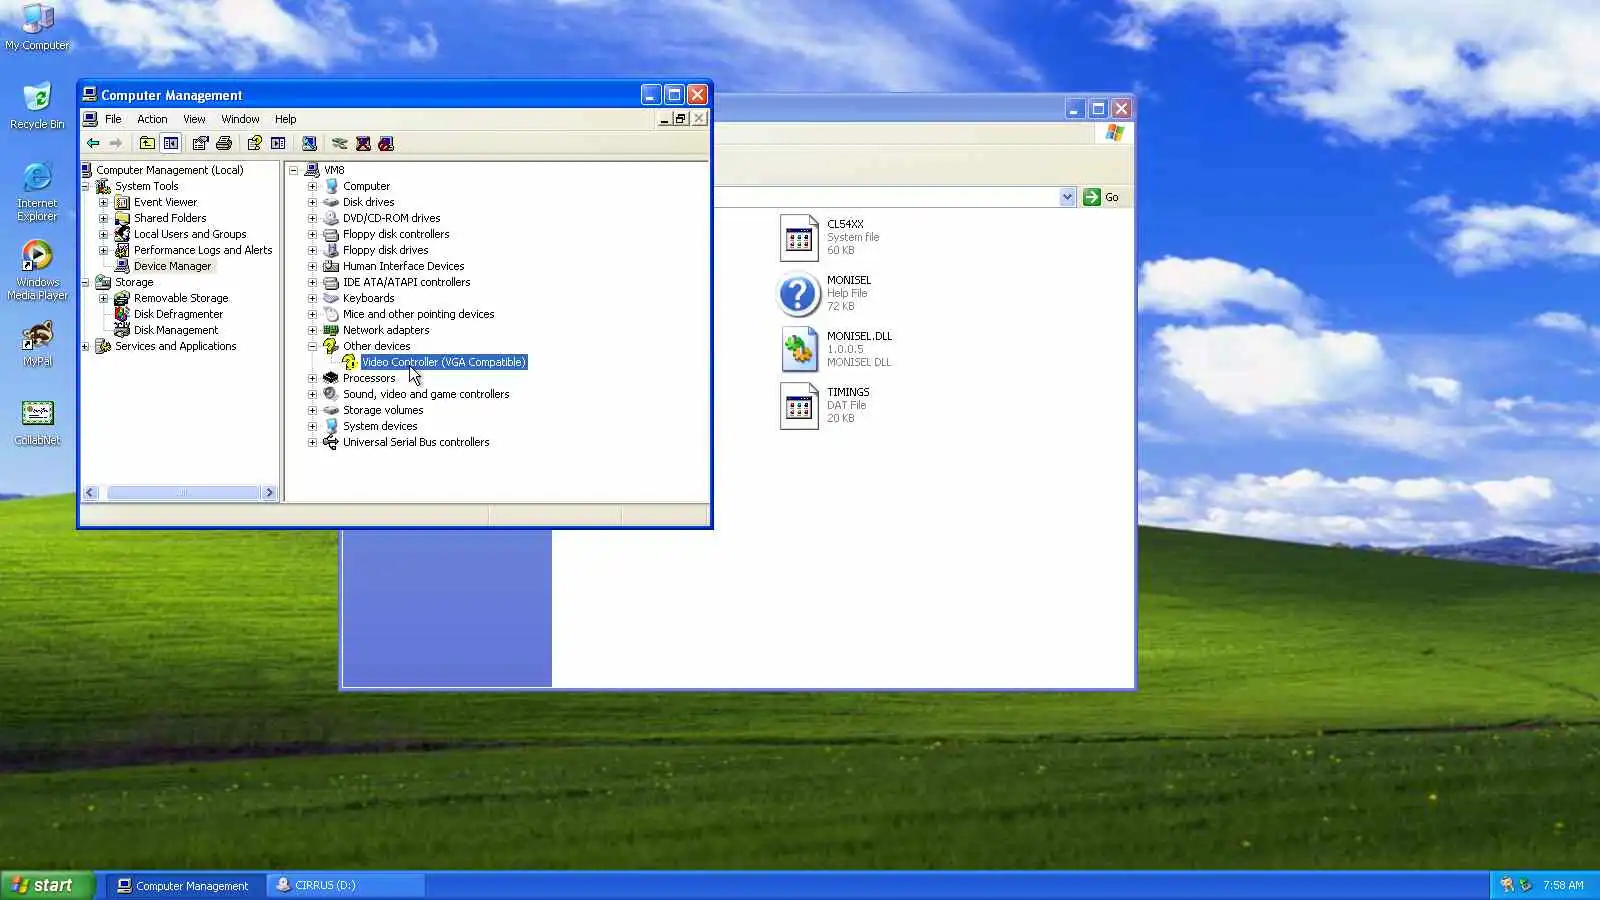Click the console tree horizontal scrollbar thumb
The image size is (1600, 900).
pyautogui.click(x=183, y=492)
